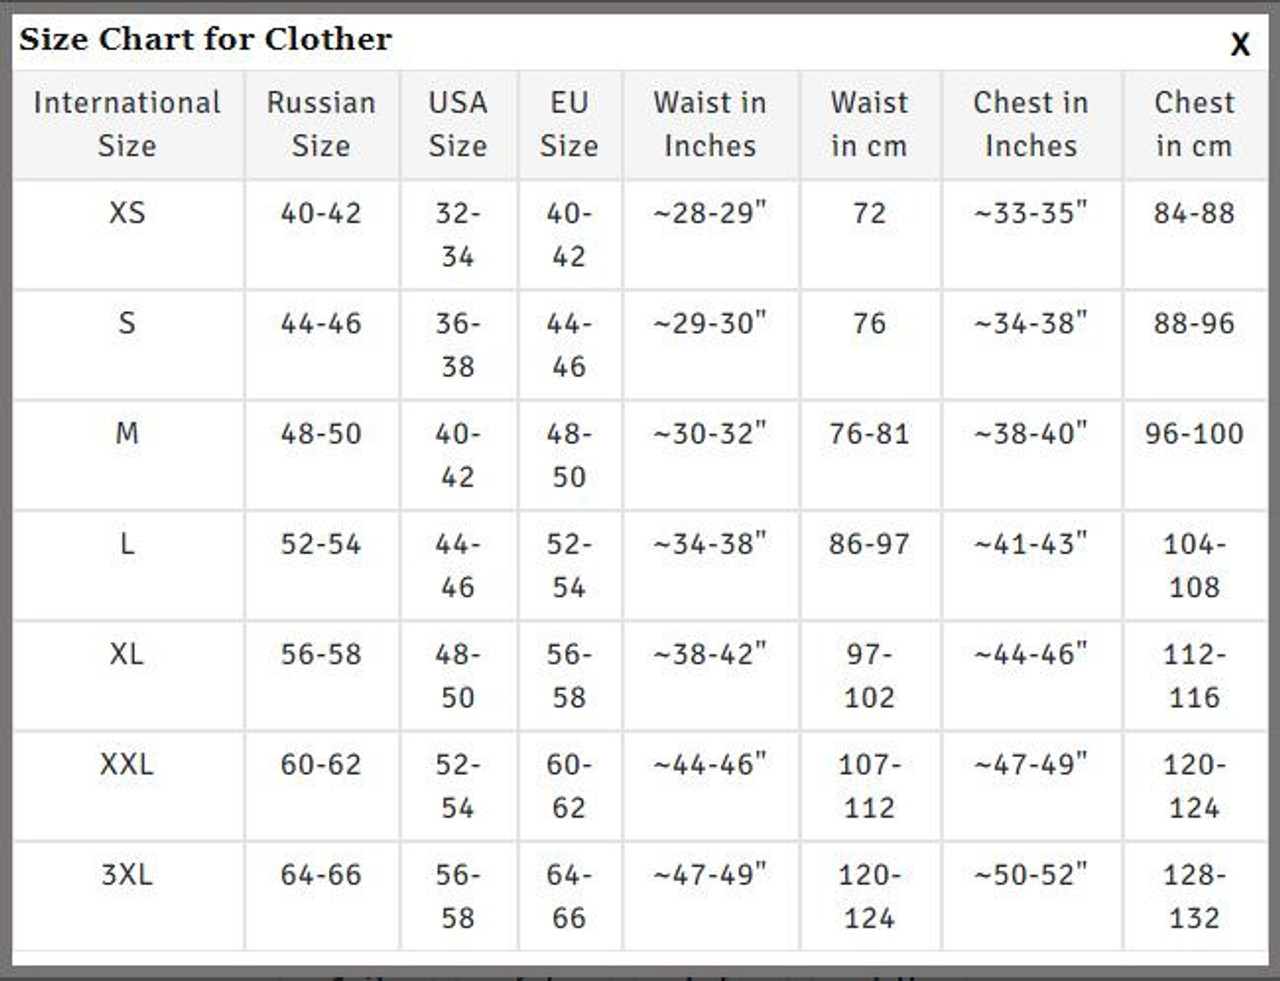
Task: Close the Size Chart dialog
Action: 1240,44
